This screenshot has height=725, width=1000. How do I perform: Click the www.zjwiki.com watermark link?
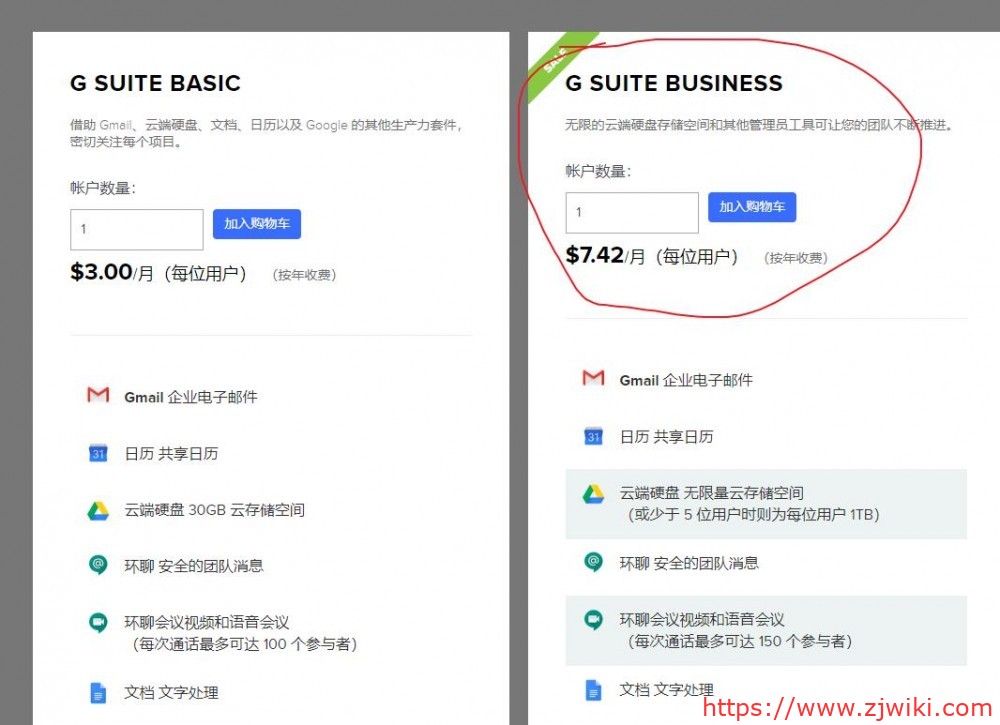(x=846, y=708)
